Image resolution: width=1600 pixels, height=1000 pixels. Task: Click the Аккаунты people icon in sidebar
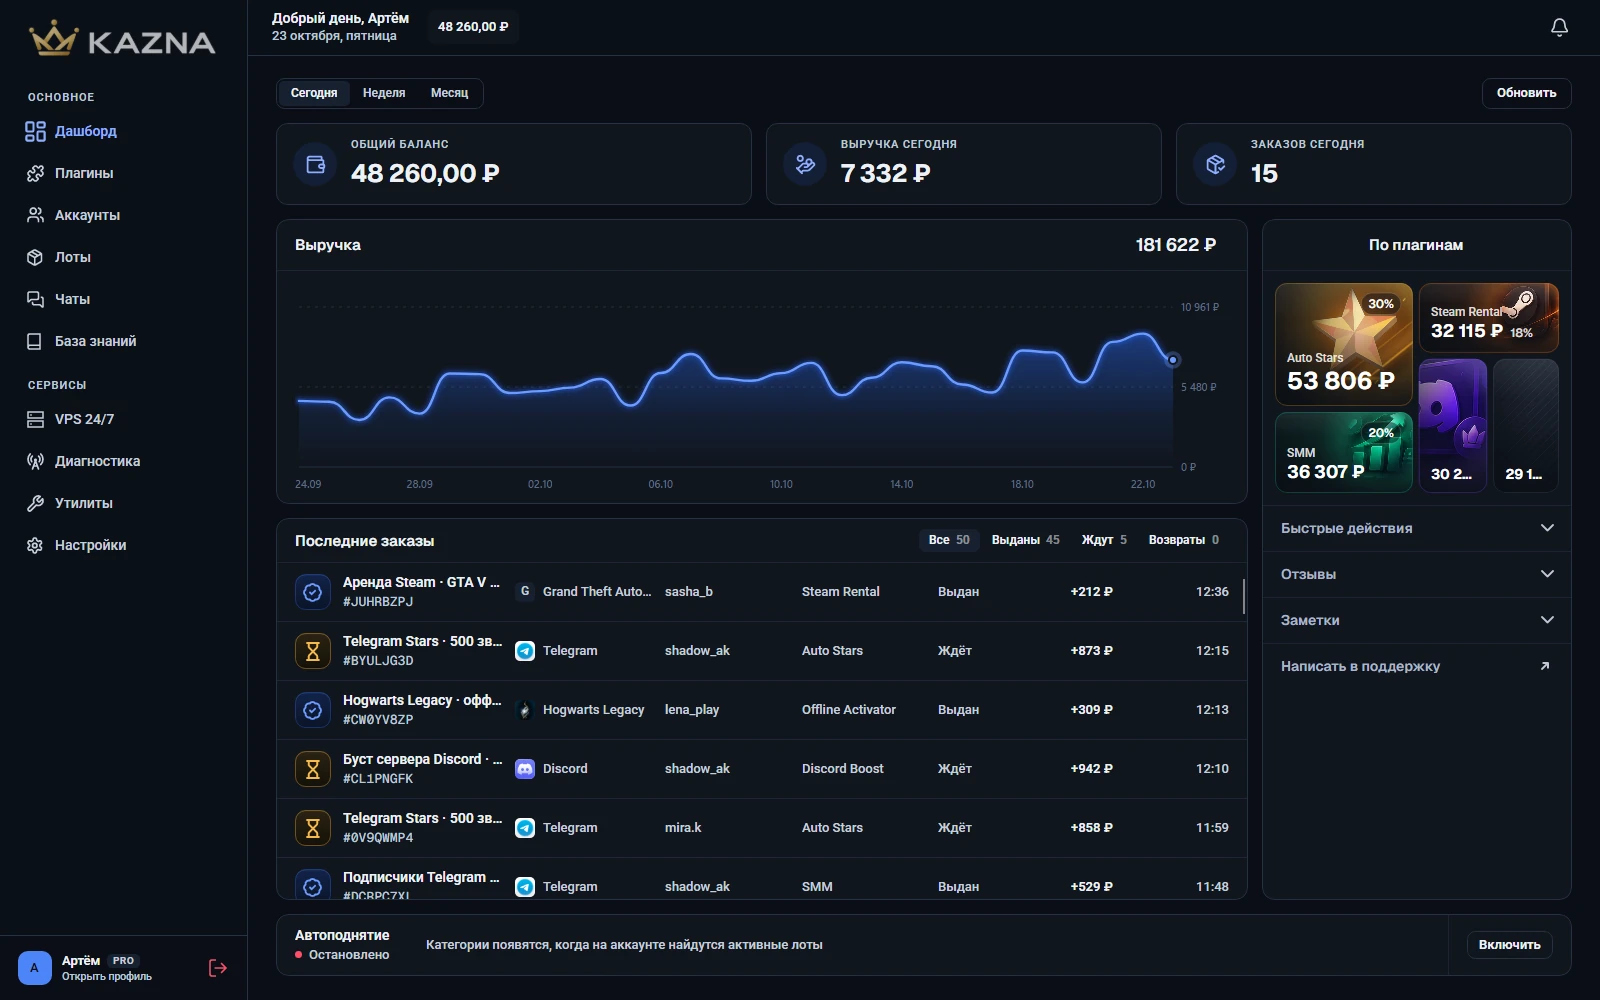35,215
